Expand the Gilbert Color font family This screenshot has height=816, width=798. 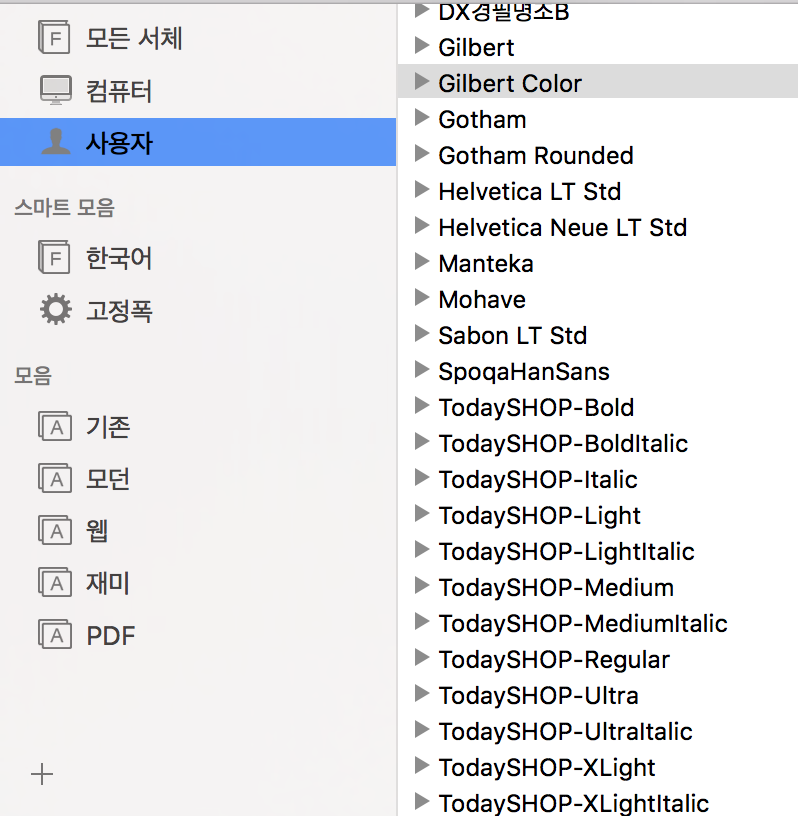point(422,81)
